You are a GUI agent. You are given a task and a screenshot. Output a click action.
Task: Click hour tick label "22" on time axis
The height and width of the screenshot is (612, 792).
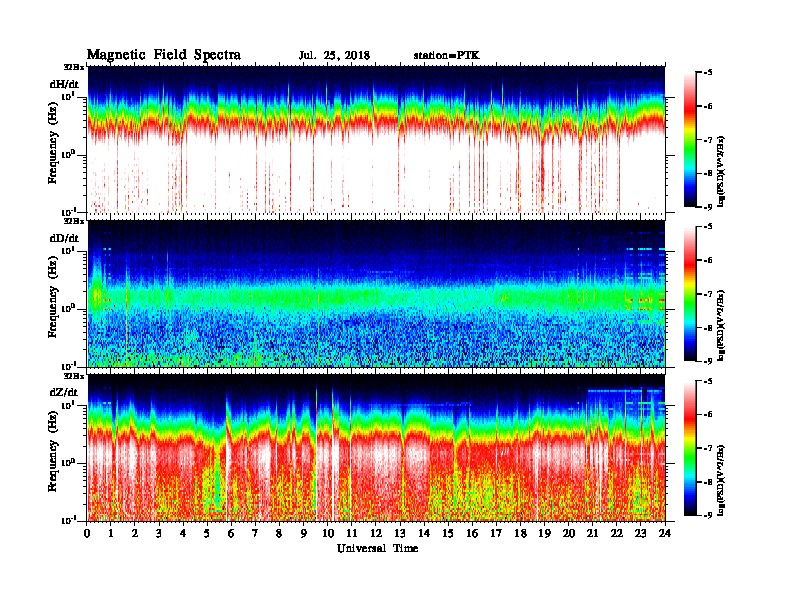pyautogui.click(x=617, y=533)
